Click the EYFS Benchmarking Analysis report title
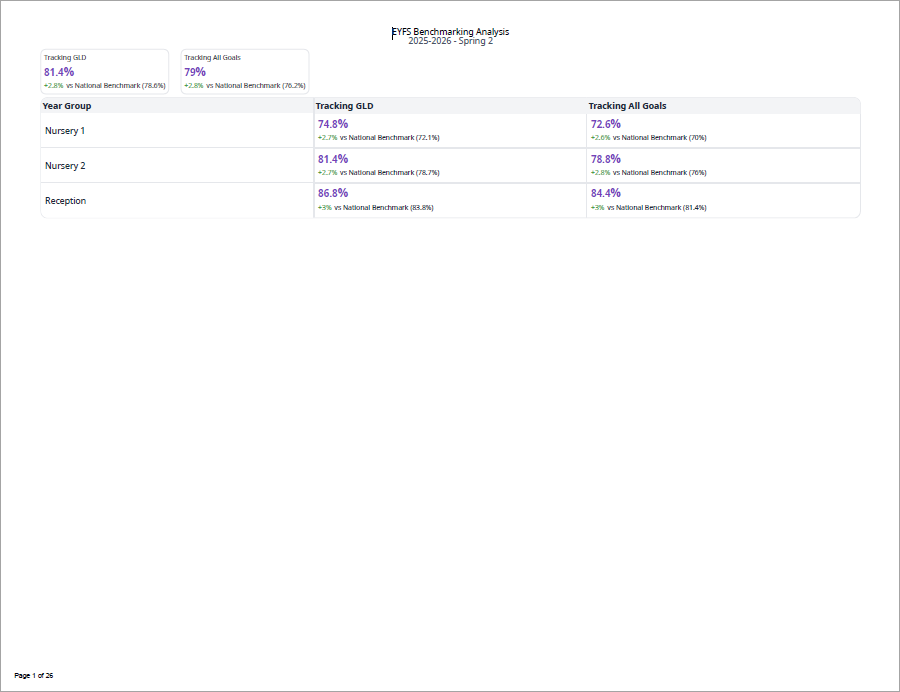The width and height of the screenshot is (900, 692). tap(450, 32)
